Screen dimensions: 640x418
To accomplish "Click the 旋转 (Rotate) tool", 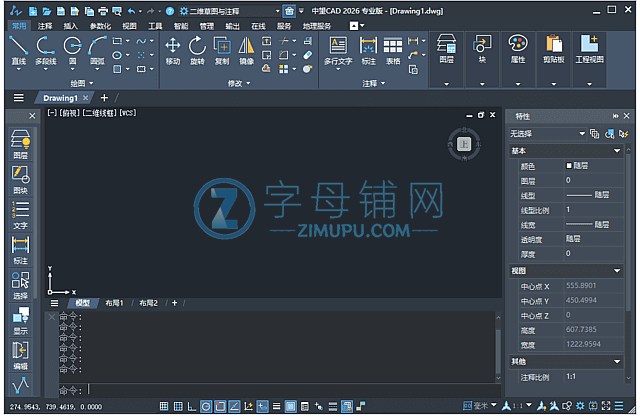I will pos(197,48).
